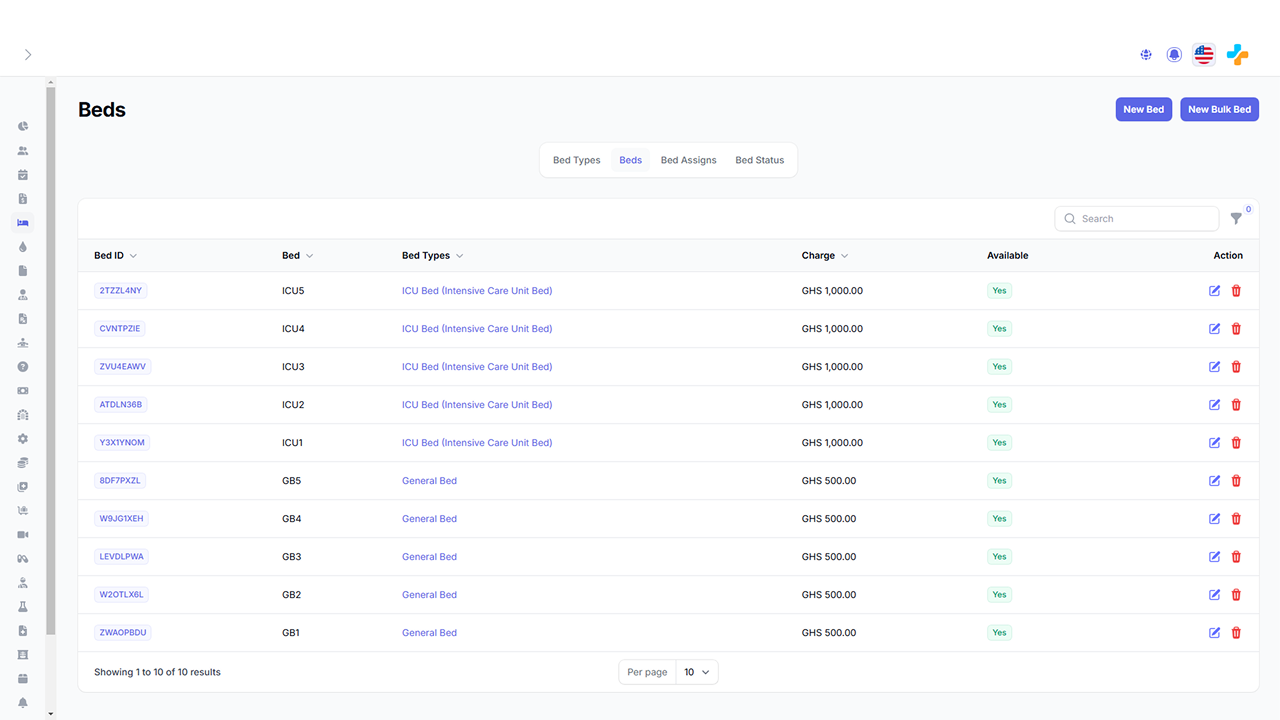The image size is (1280, 720).
Task: Delete the GB1 bed row
Action: point(1236,633)
